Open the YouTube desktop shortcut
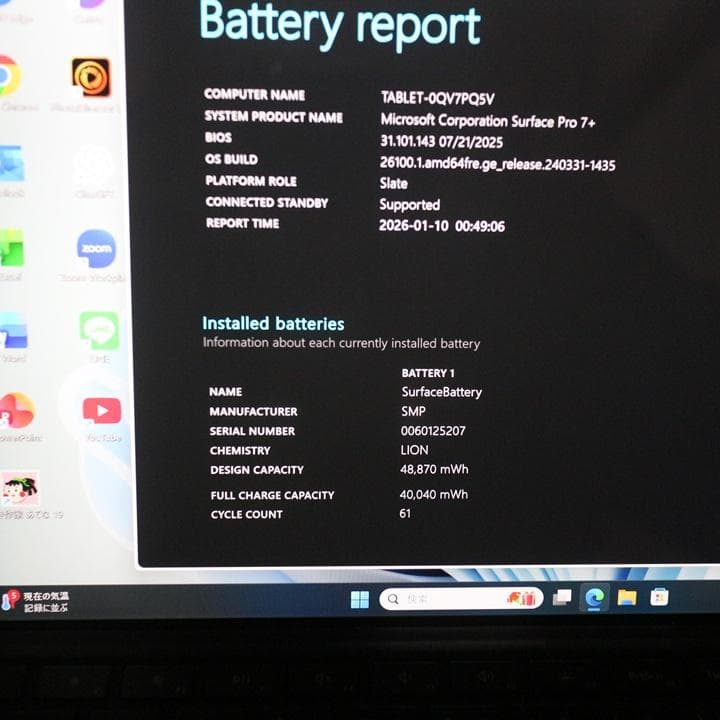 102,410
